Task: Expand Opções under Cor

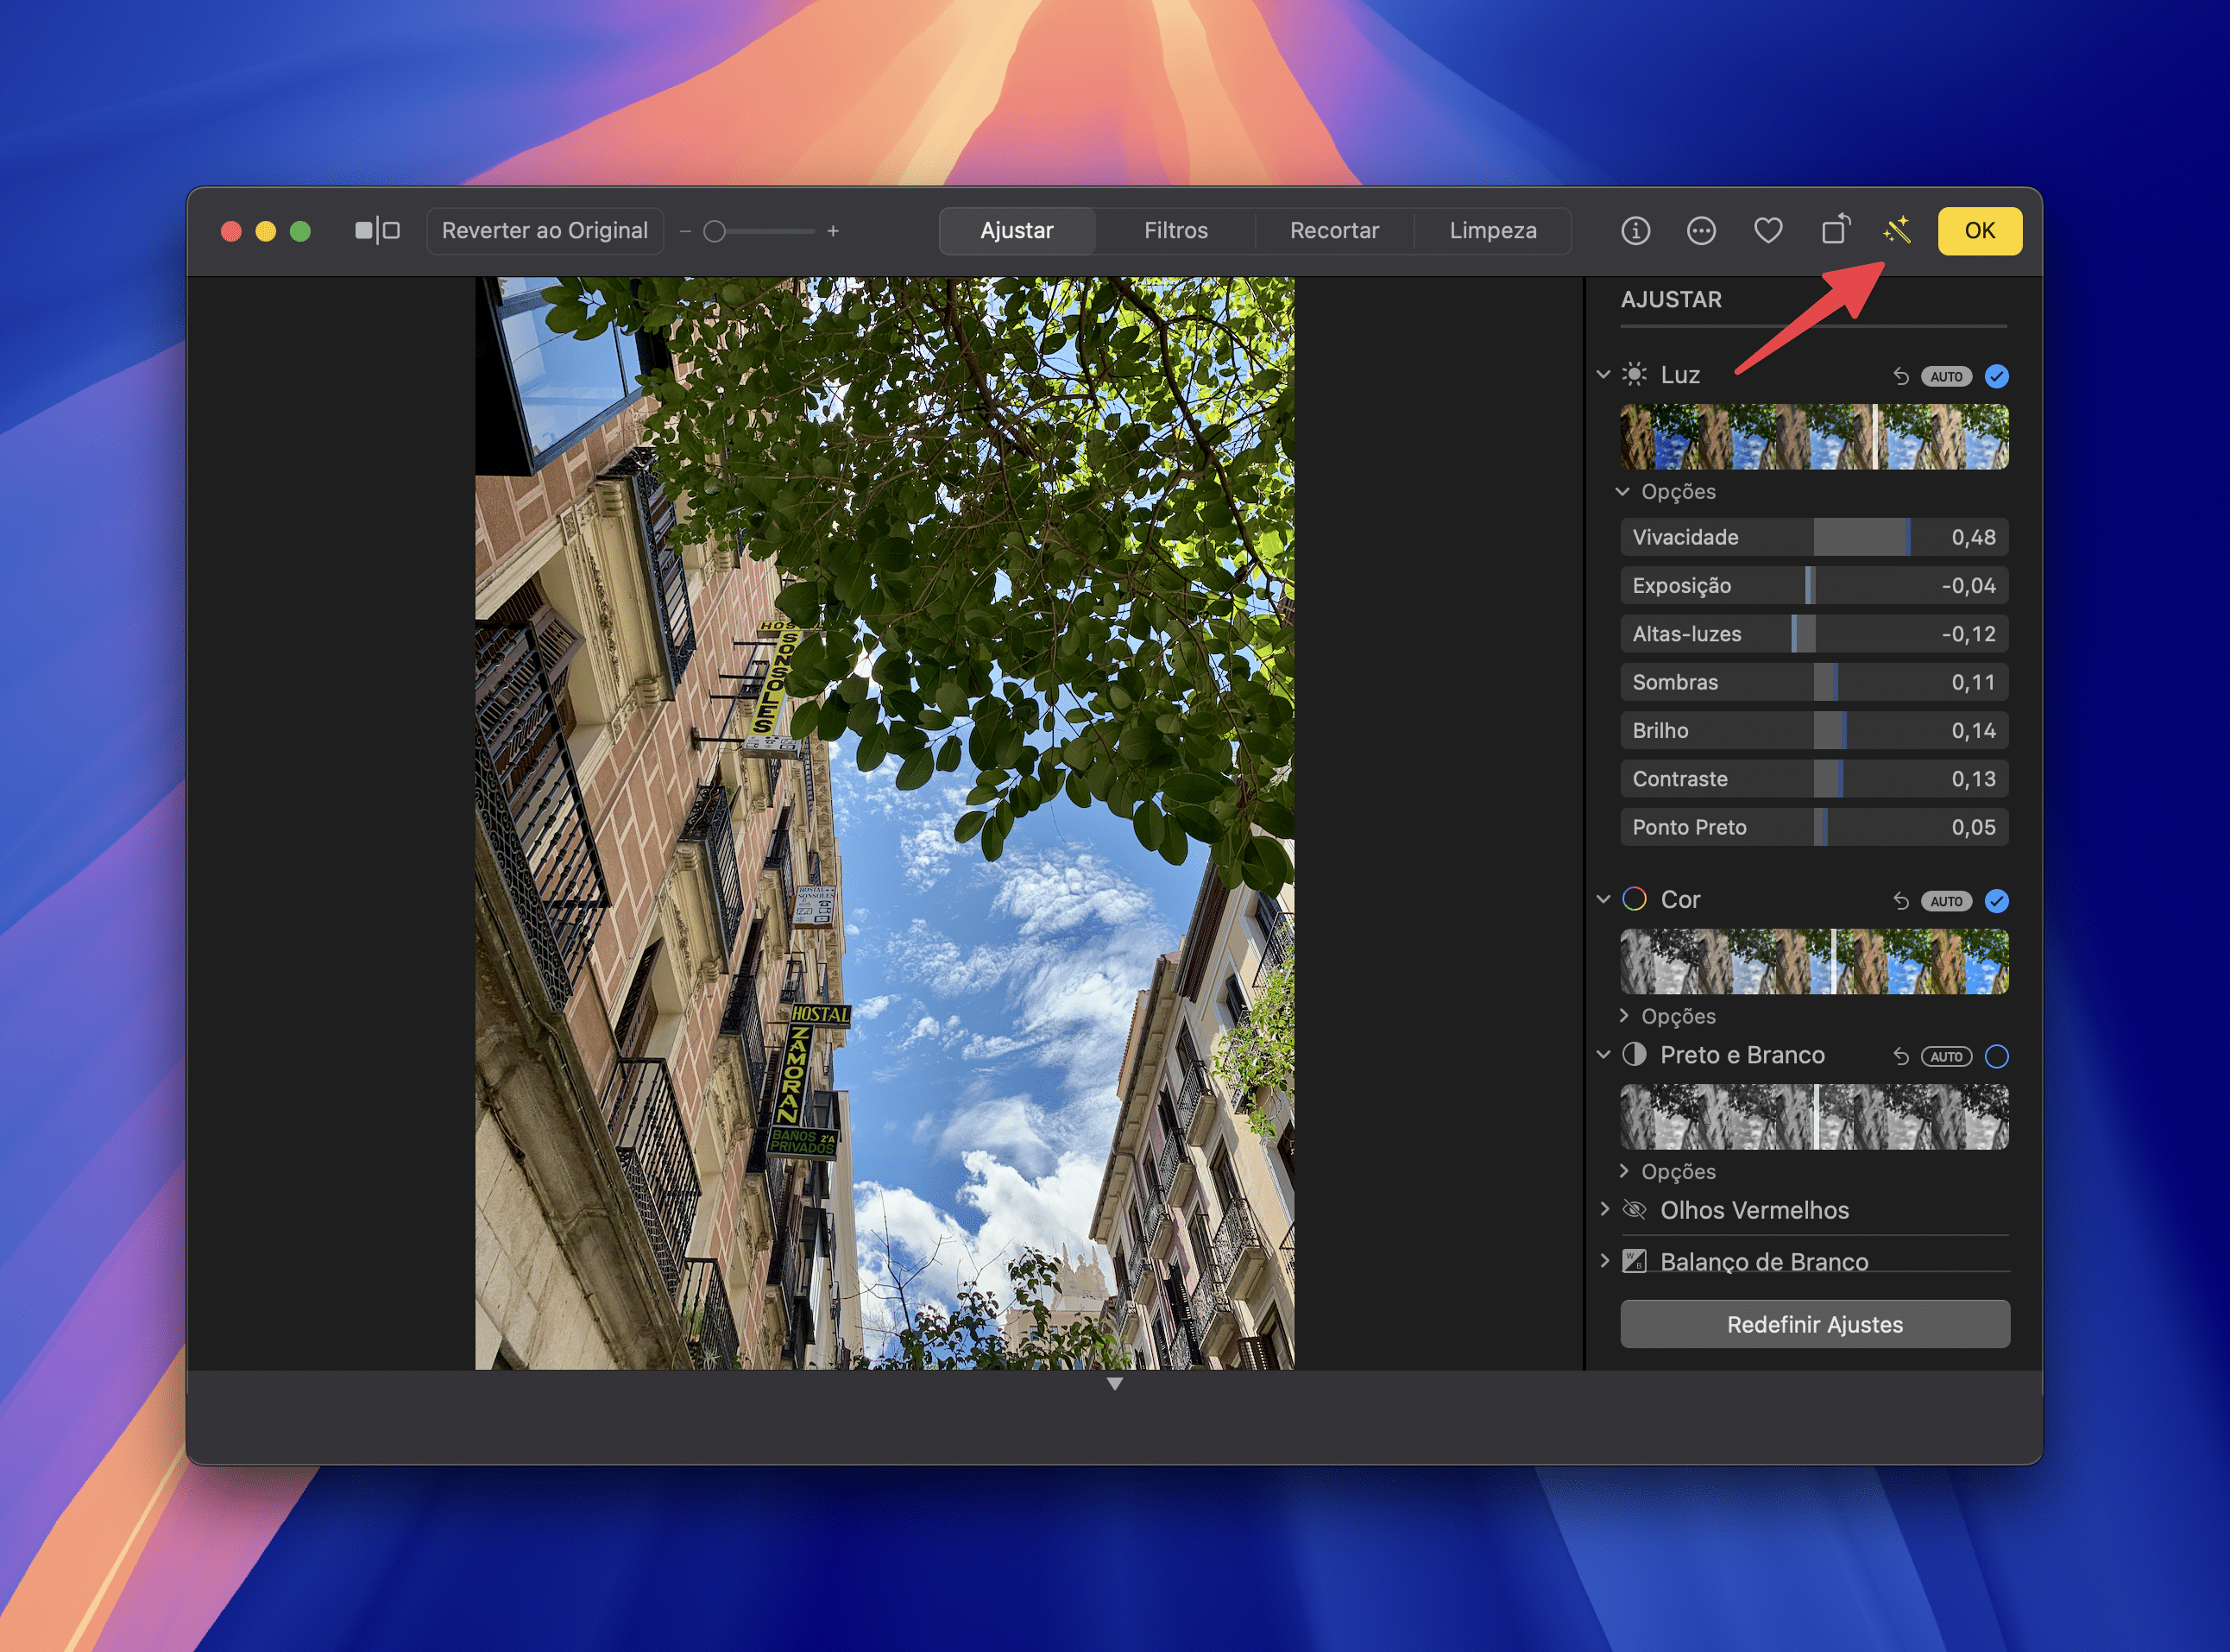Action: click(x=1623, y=1015)
